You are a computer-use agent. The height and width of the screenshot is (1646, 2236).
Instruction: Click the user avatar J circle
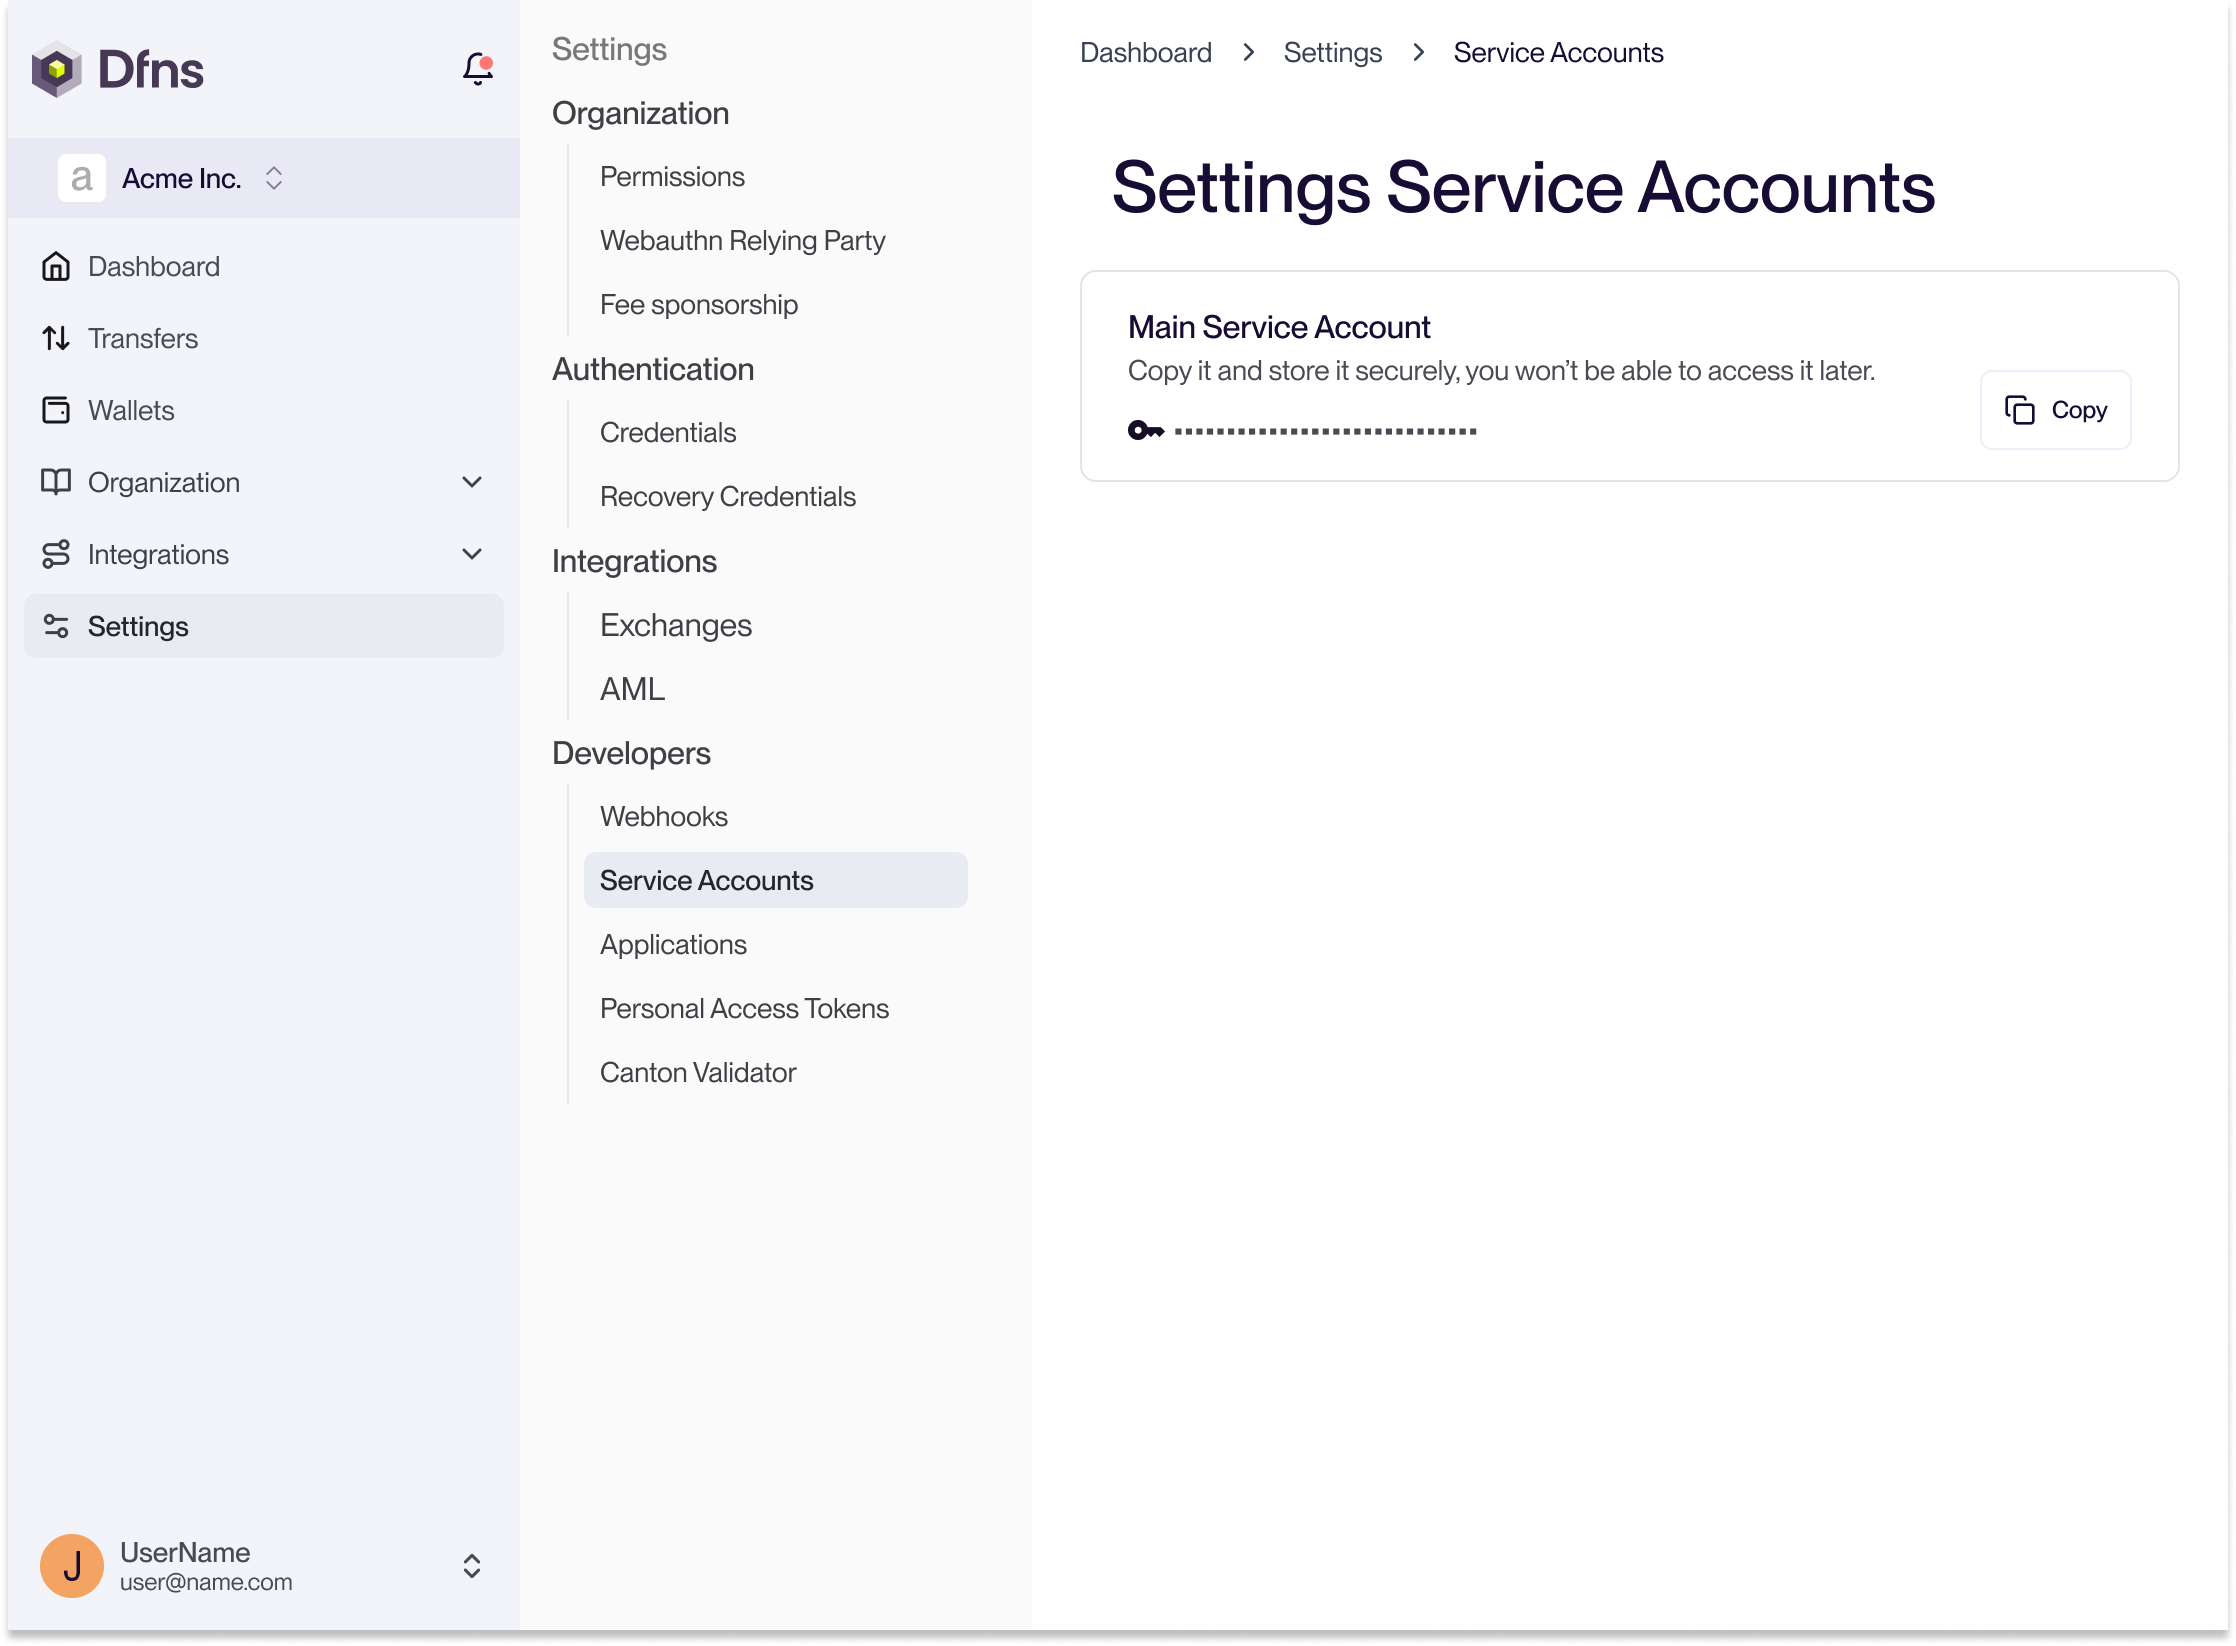pos(72,1566)
